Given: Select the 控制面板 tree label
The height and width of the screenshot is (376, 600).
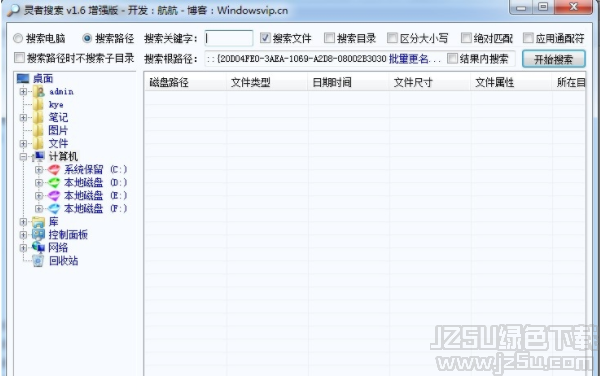Looking at the screenshot, I should (x=68, y=234).
